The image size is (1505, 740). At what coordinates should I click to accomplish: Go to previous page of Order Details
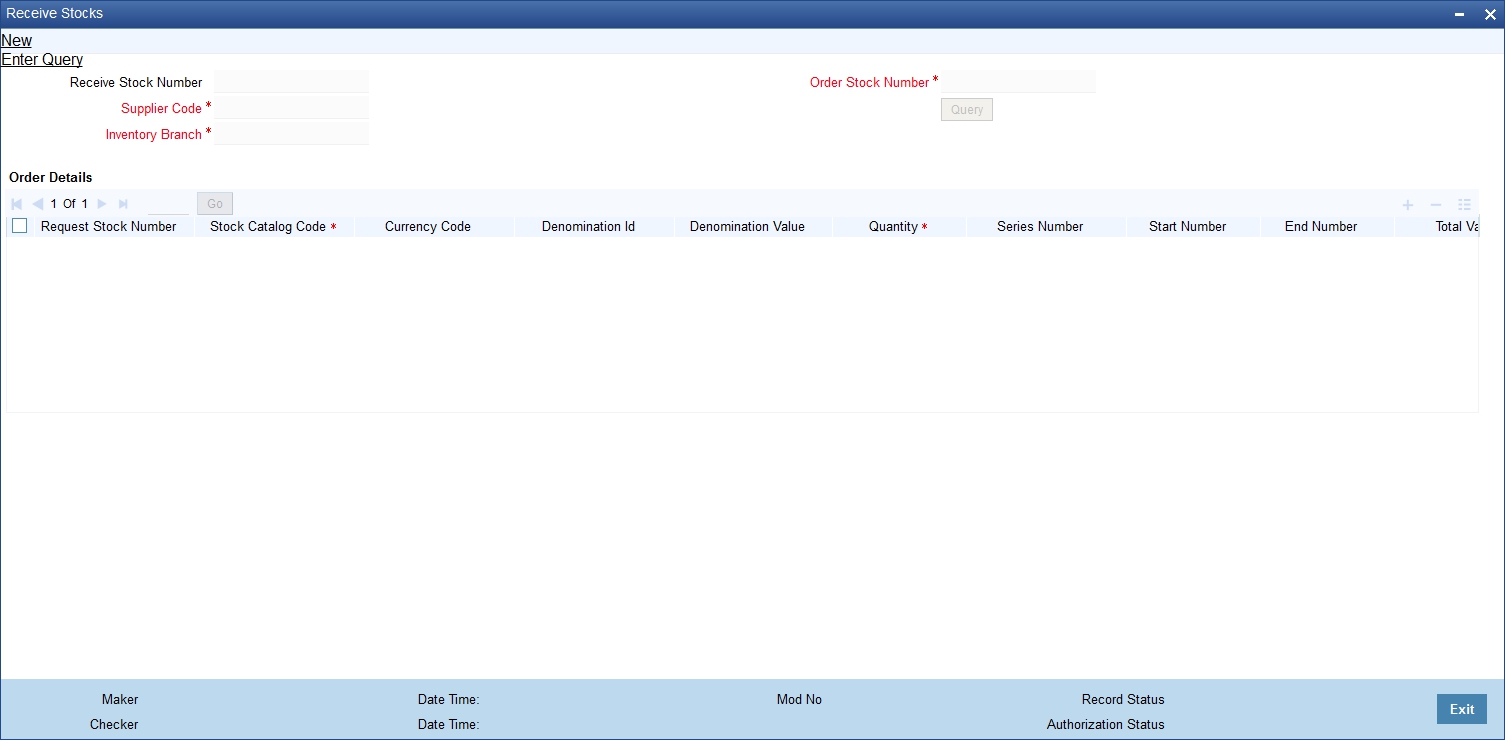[37, 204]
